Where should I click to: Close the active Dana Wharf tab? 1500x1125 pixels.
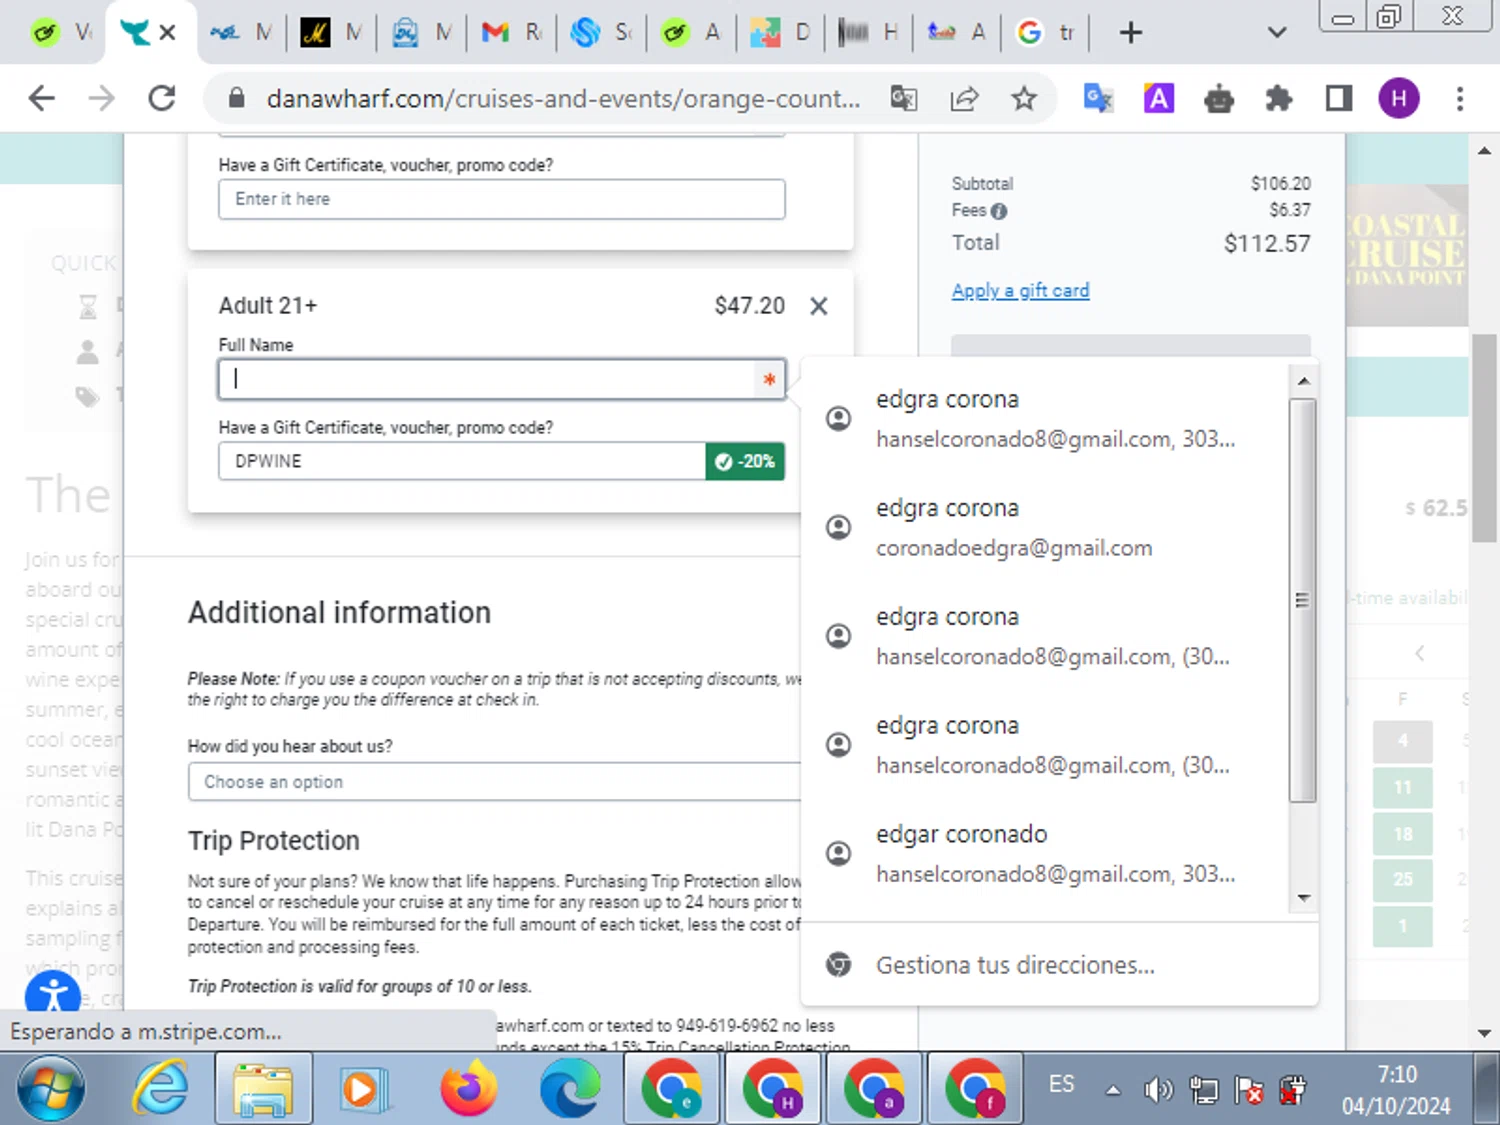168,33
